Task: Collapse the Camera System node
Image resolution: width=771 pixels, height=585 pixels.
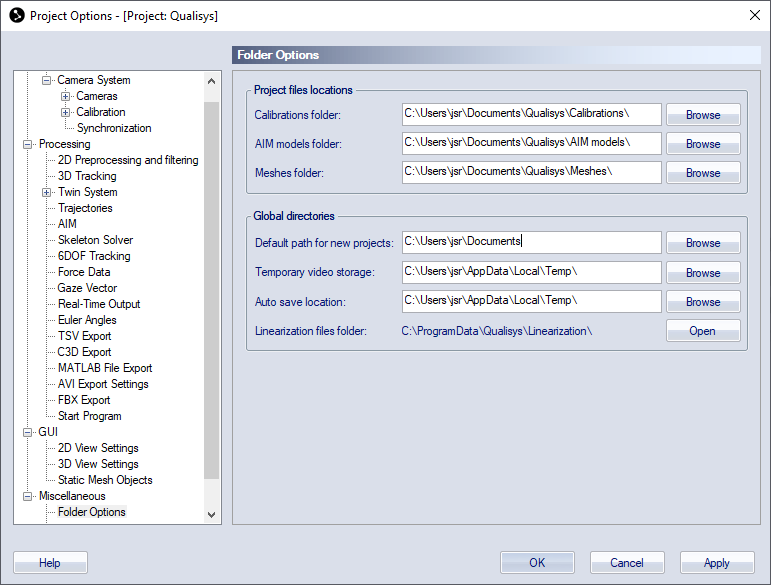Action: (x=46, y=80)
